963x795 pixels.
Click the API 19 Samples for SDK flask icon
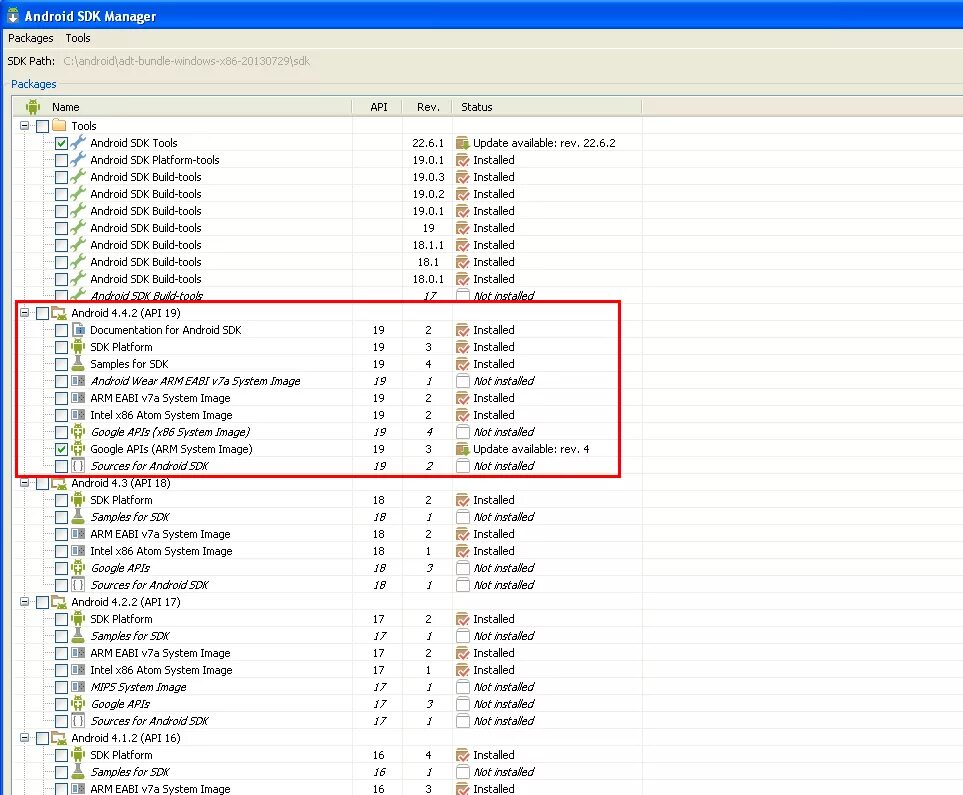point(78,364)
